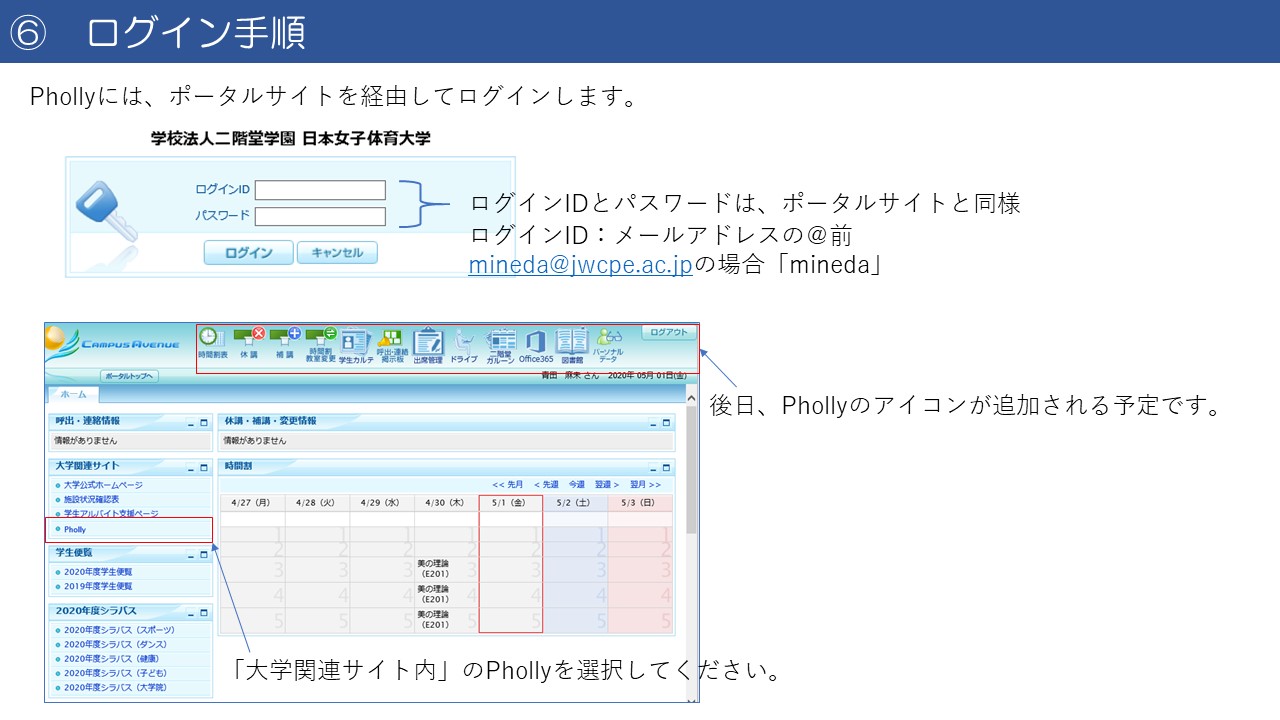
Task: Open the ドライブ icon
Action: [464, 346]
